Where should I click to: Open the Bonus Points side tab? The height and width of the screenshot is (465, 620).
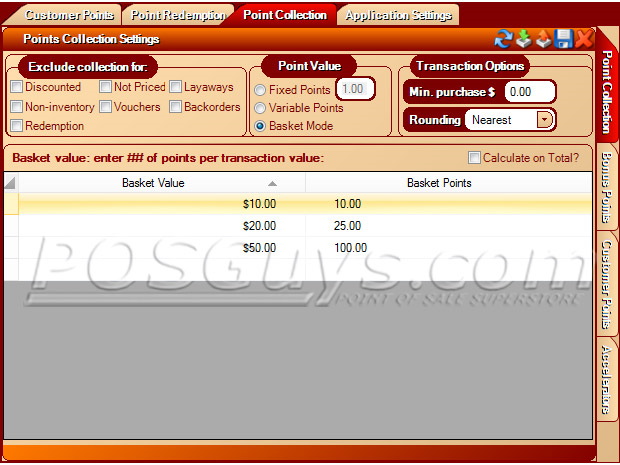606,187
